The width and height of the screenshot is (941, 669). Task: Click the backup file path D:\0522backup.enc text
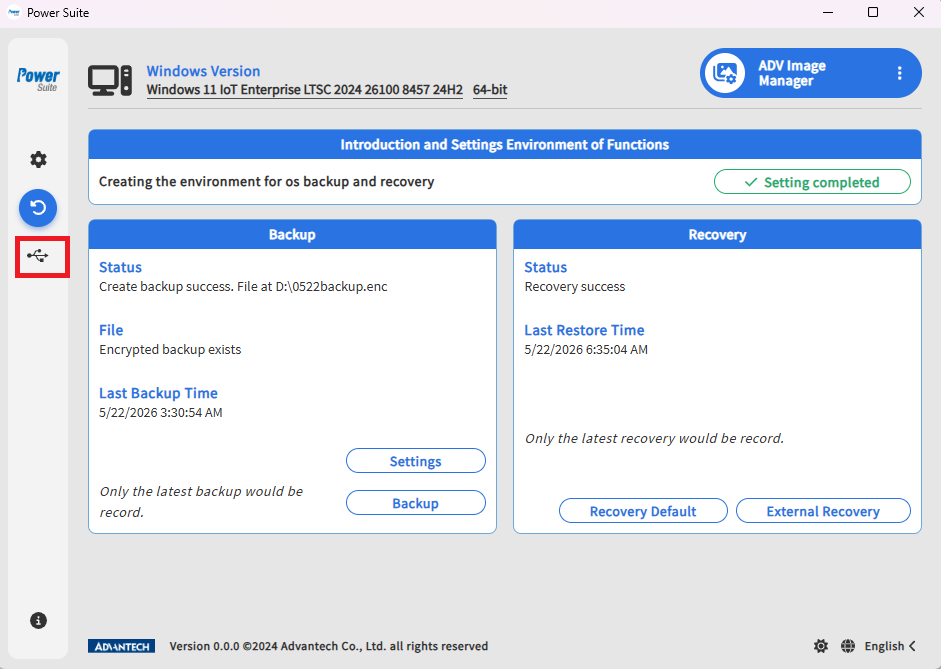pyautogui.click(x=331, y=287)
